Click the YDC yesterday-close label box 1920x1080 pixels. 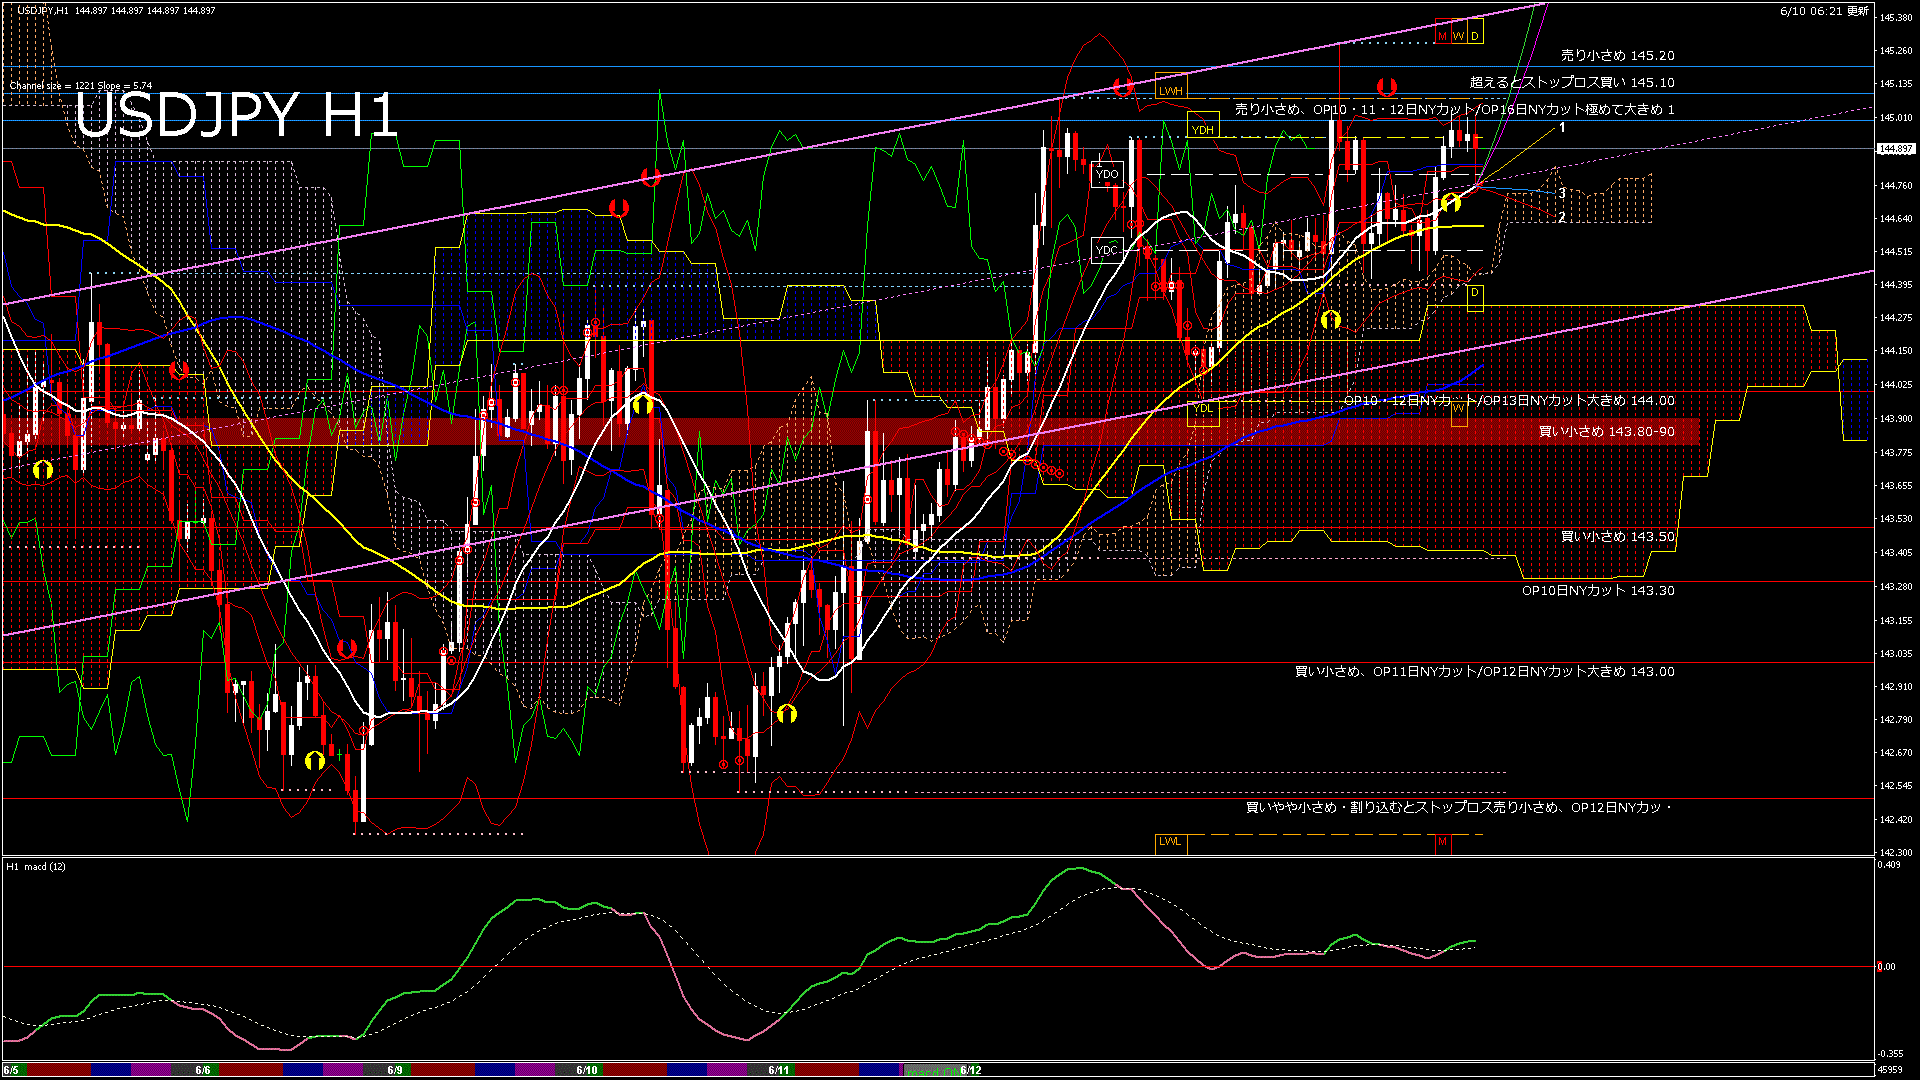1106,250
